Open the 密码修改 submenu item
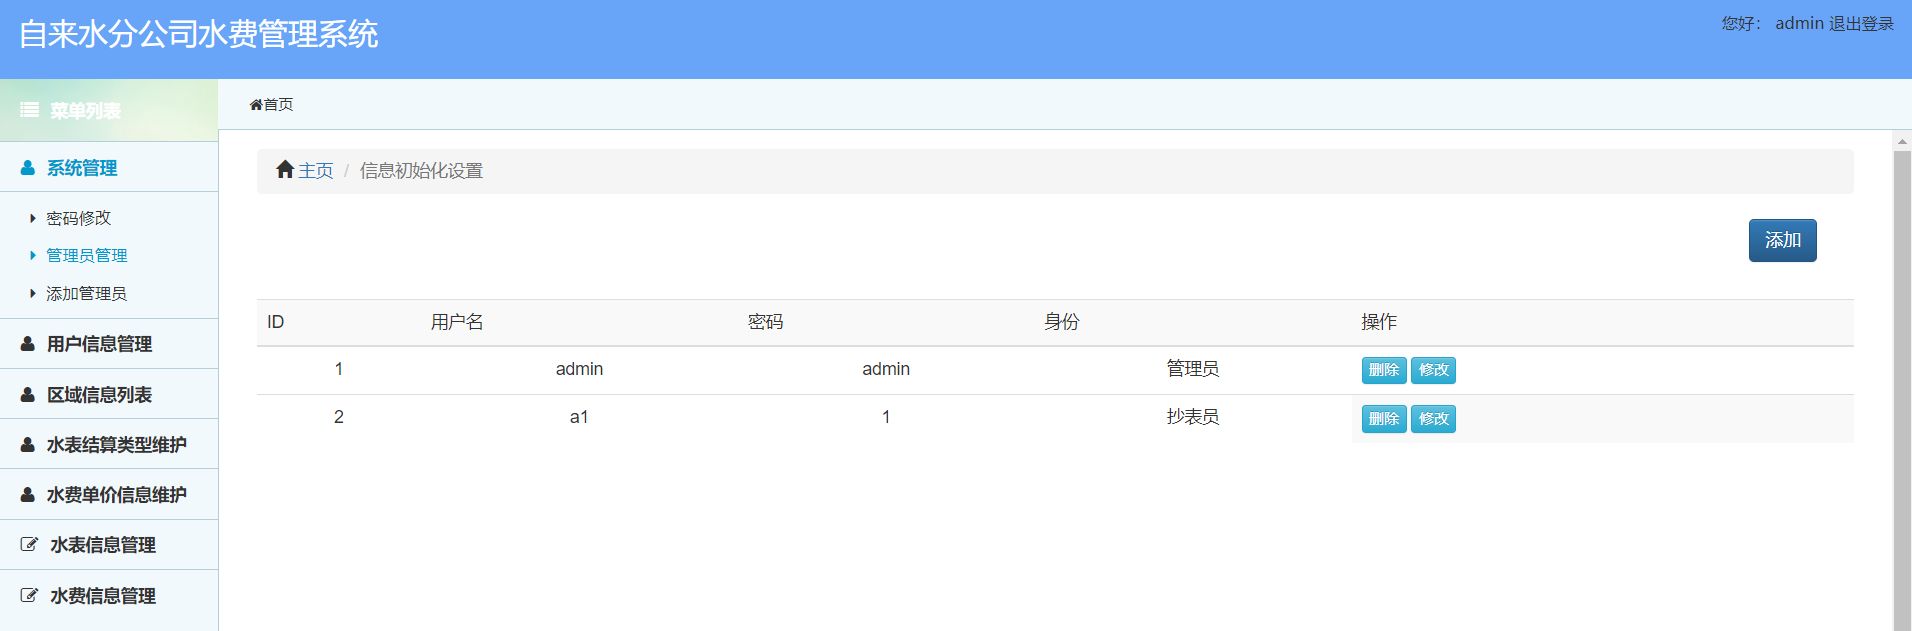Image resolution: width=1912 pixels, height=631 pixels. pos(79,218)
